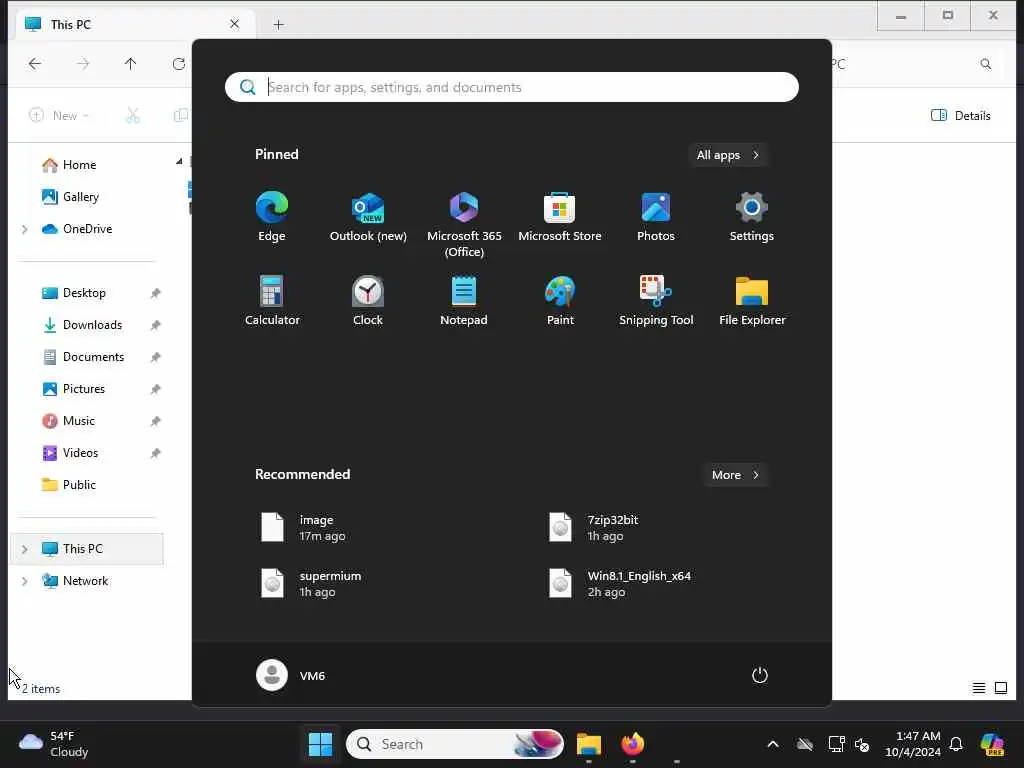Image resolution: width=1024 pixels, height=768 pixels.
Task: Refresh the File Explorer view
Action: 178,63
